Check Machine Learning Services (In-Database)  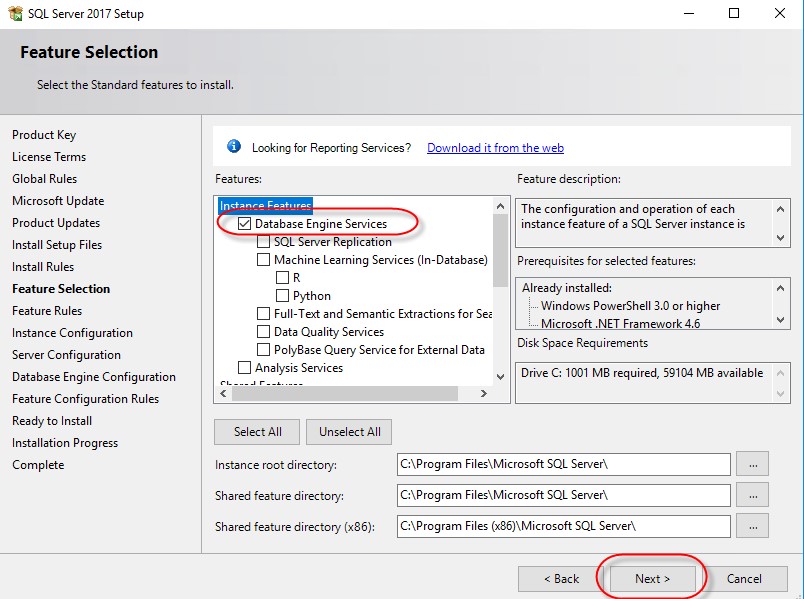(264, 259)
